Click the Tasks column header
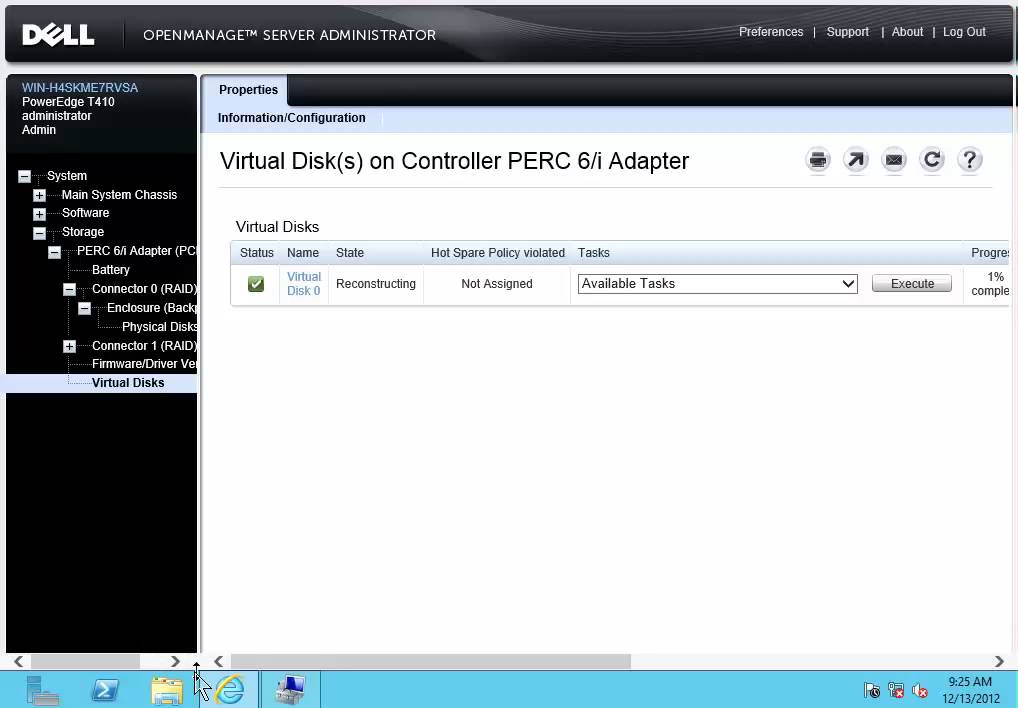This screenshot has height=708, width=1018. tap(593, 253)
